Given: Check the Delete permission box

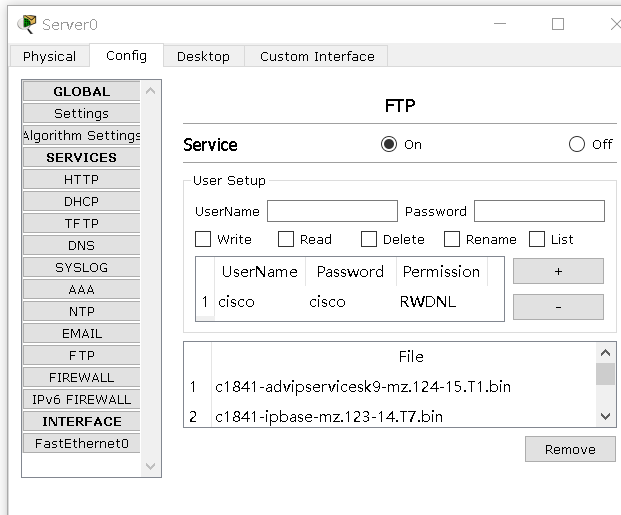Looking at the screenshot, I should pos(369,239).
